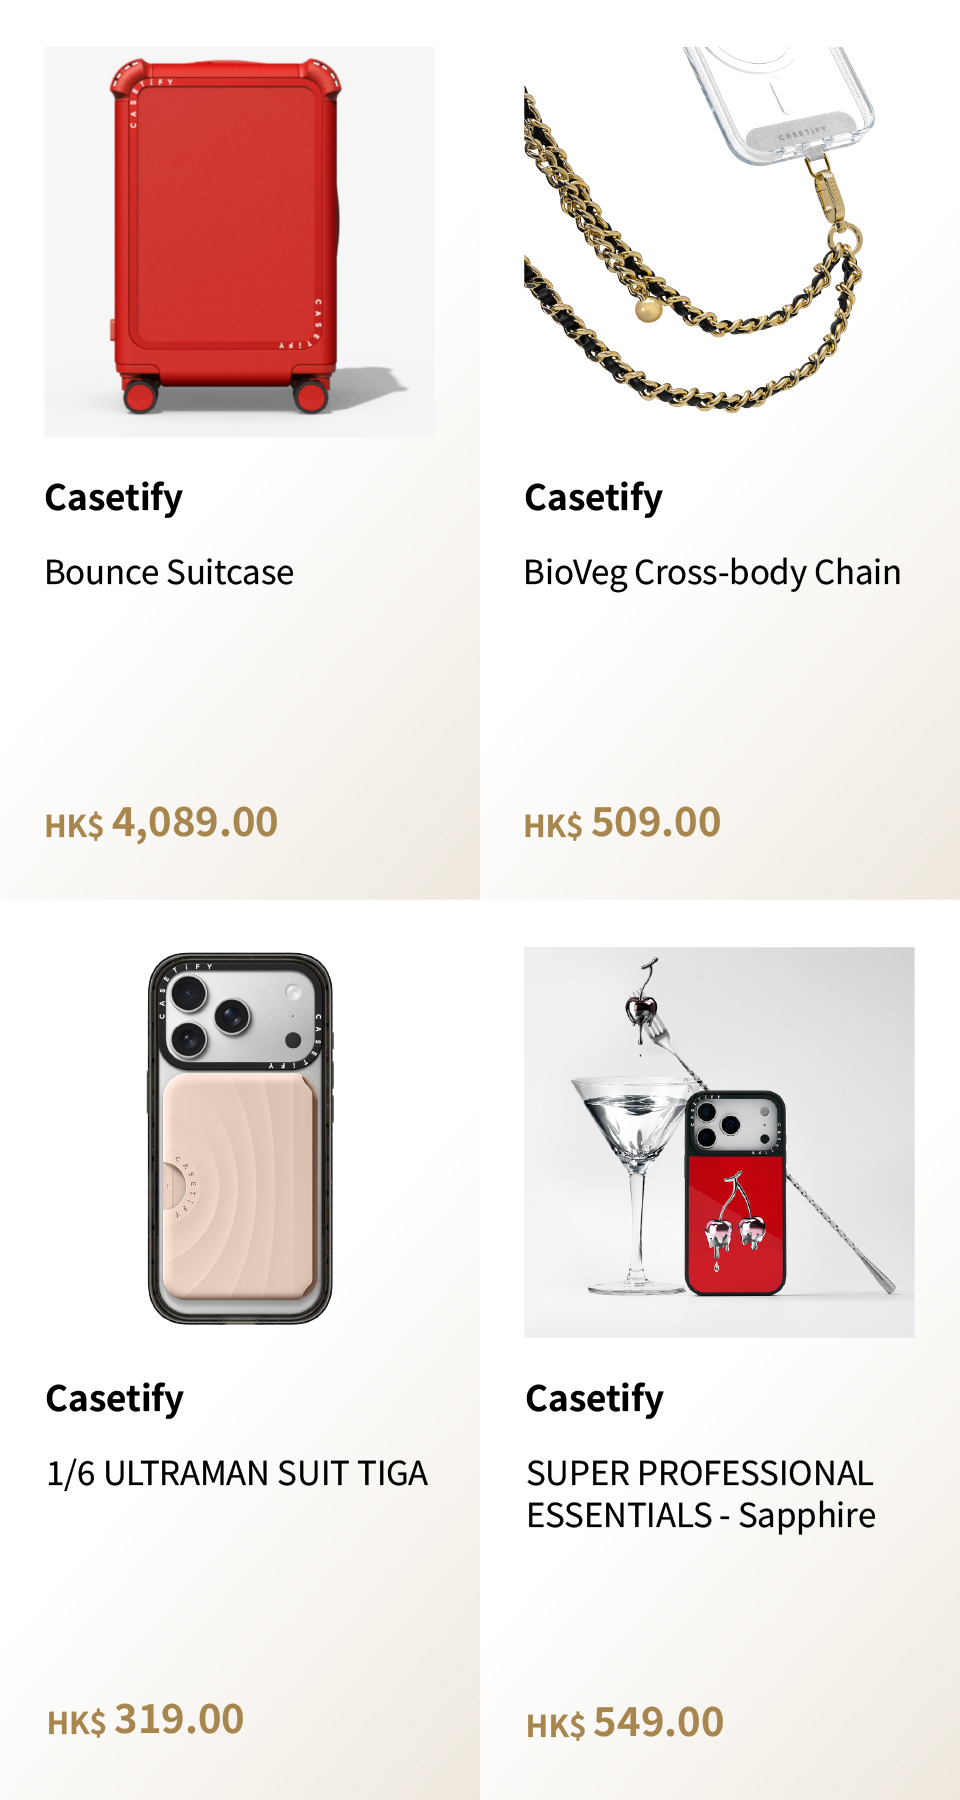Click the martini glass in the Sapphire photo
The height and width of the screenshot is (1800, 960).
point(630,1130)
